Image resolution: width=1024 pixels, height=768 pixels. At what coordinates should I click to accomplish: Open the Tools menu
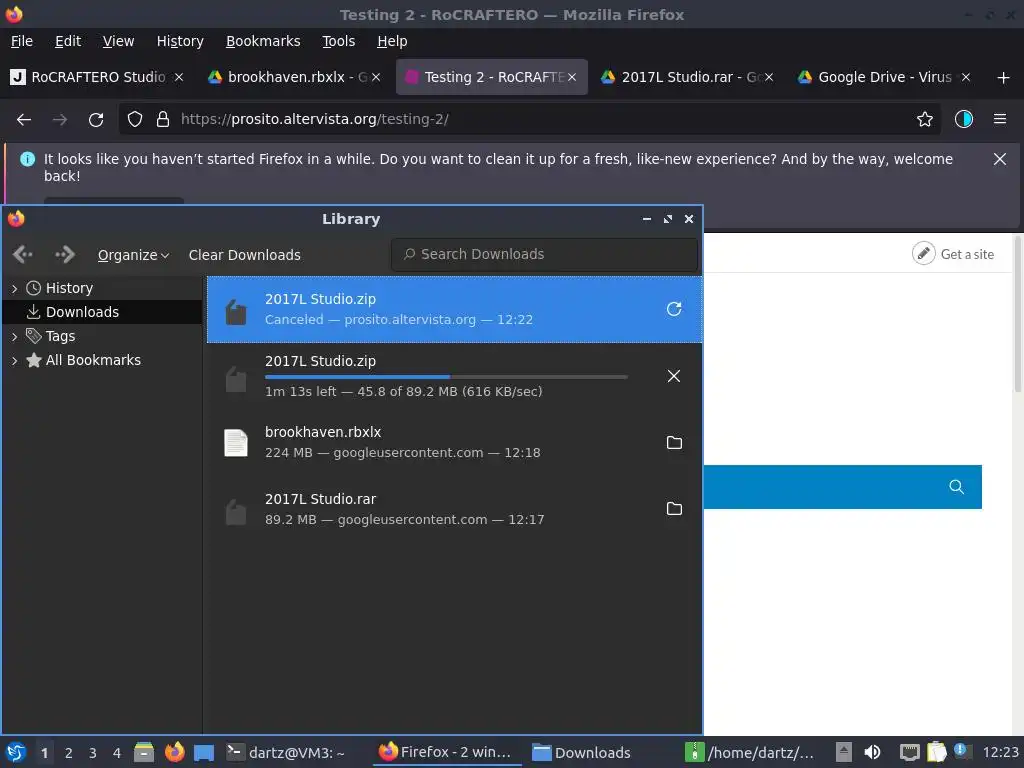pos(338,41)
